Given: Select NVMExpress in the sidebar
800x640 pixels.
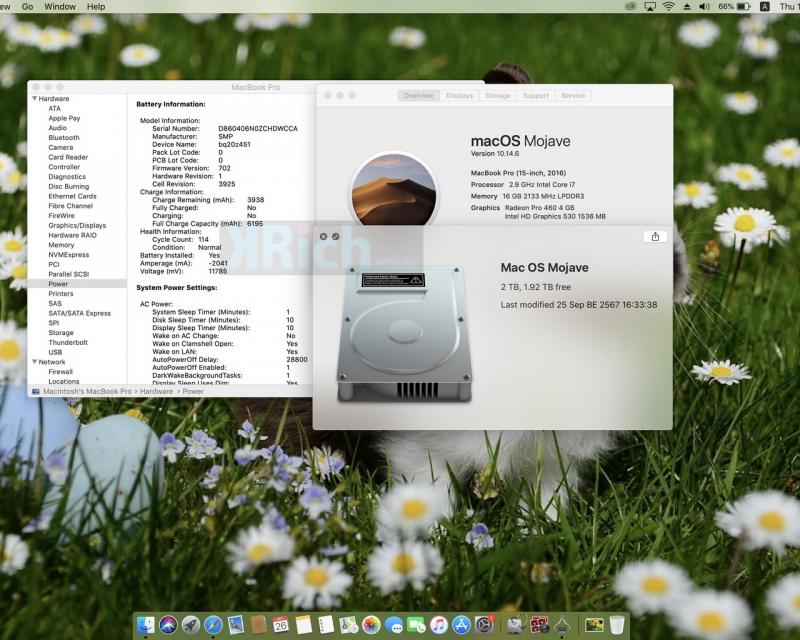Looking at the screenshot, I should (68, 255).
